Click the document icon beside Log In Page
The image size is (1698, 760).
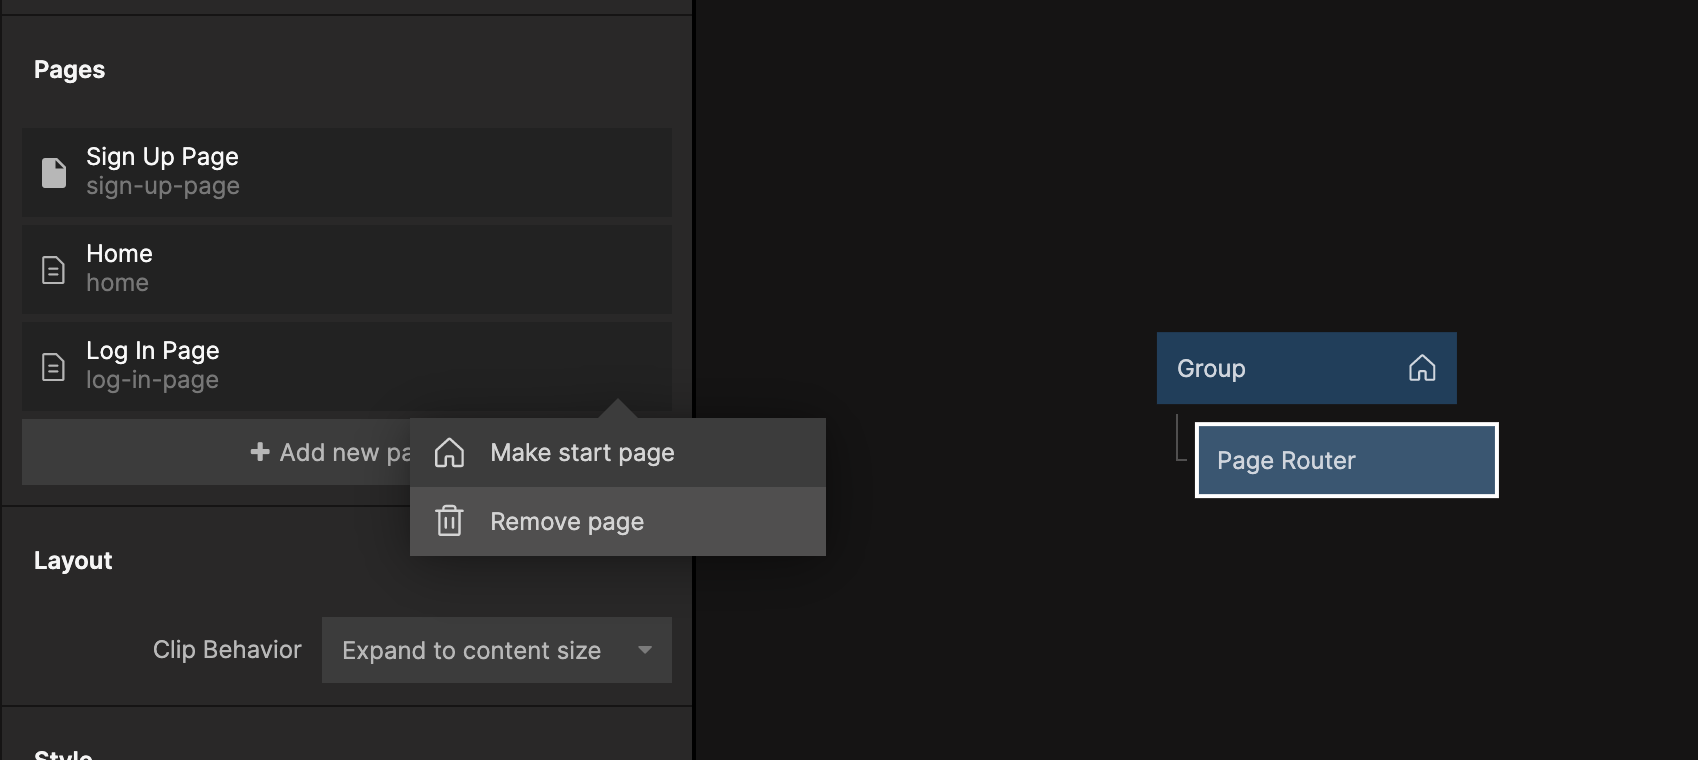[54, 366]
